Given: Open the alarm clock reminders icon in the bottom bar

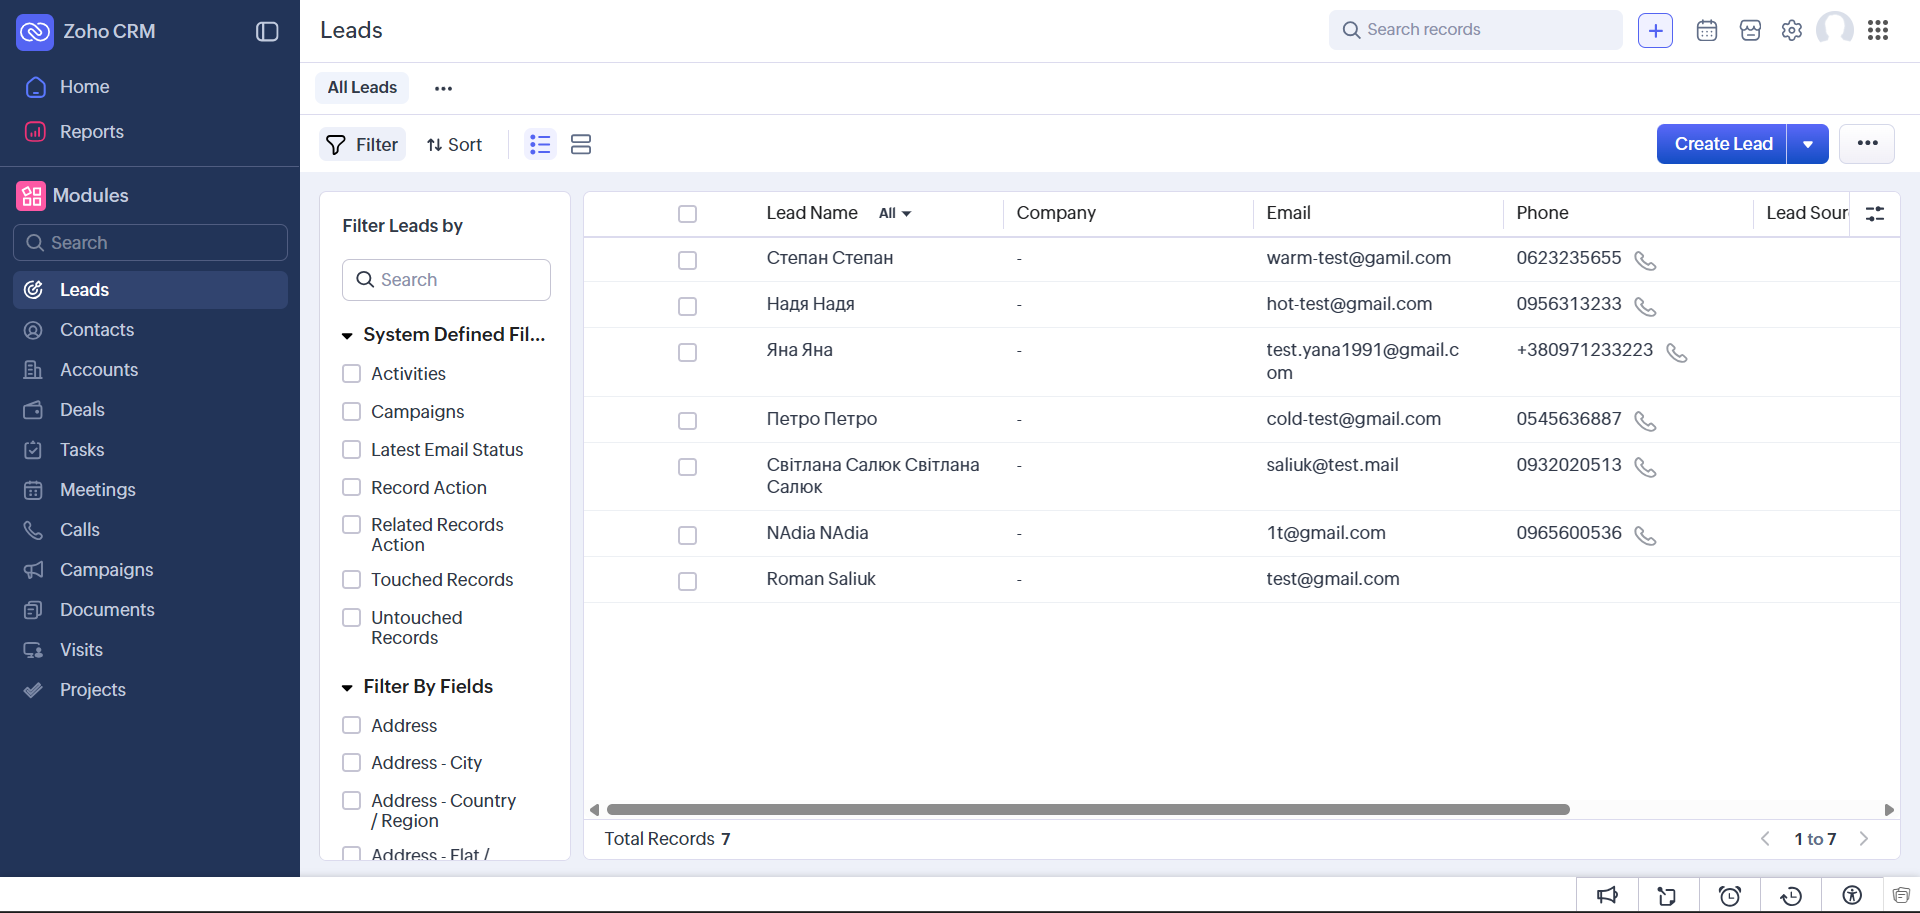Looking at the screenshot, I should click(x=1730, y=895).
